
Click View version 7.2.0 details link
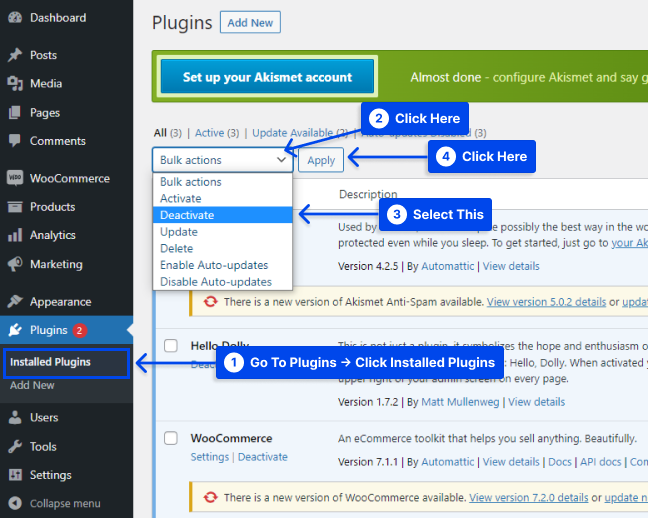pos(529,497)
